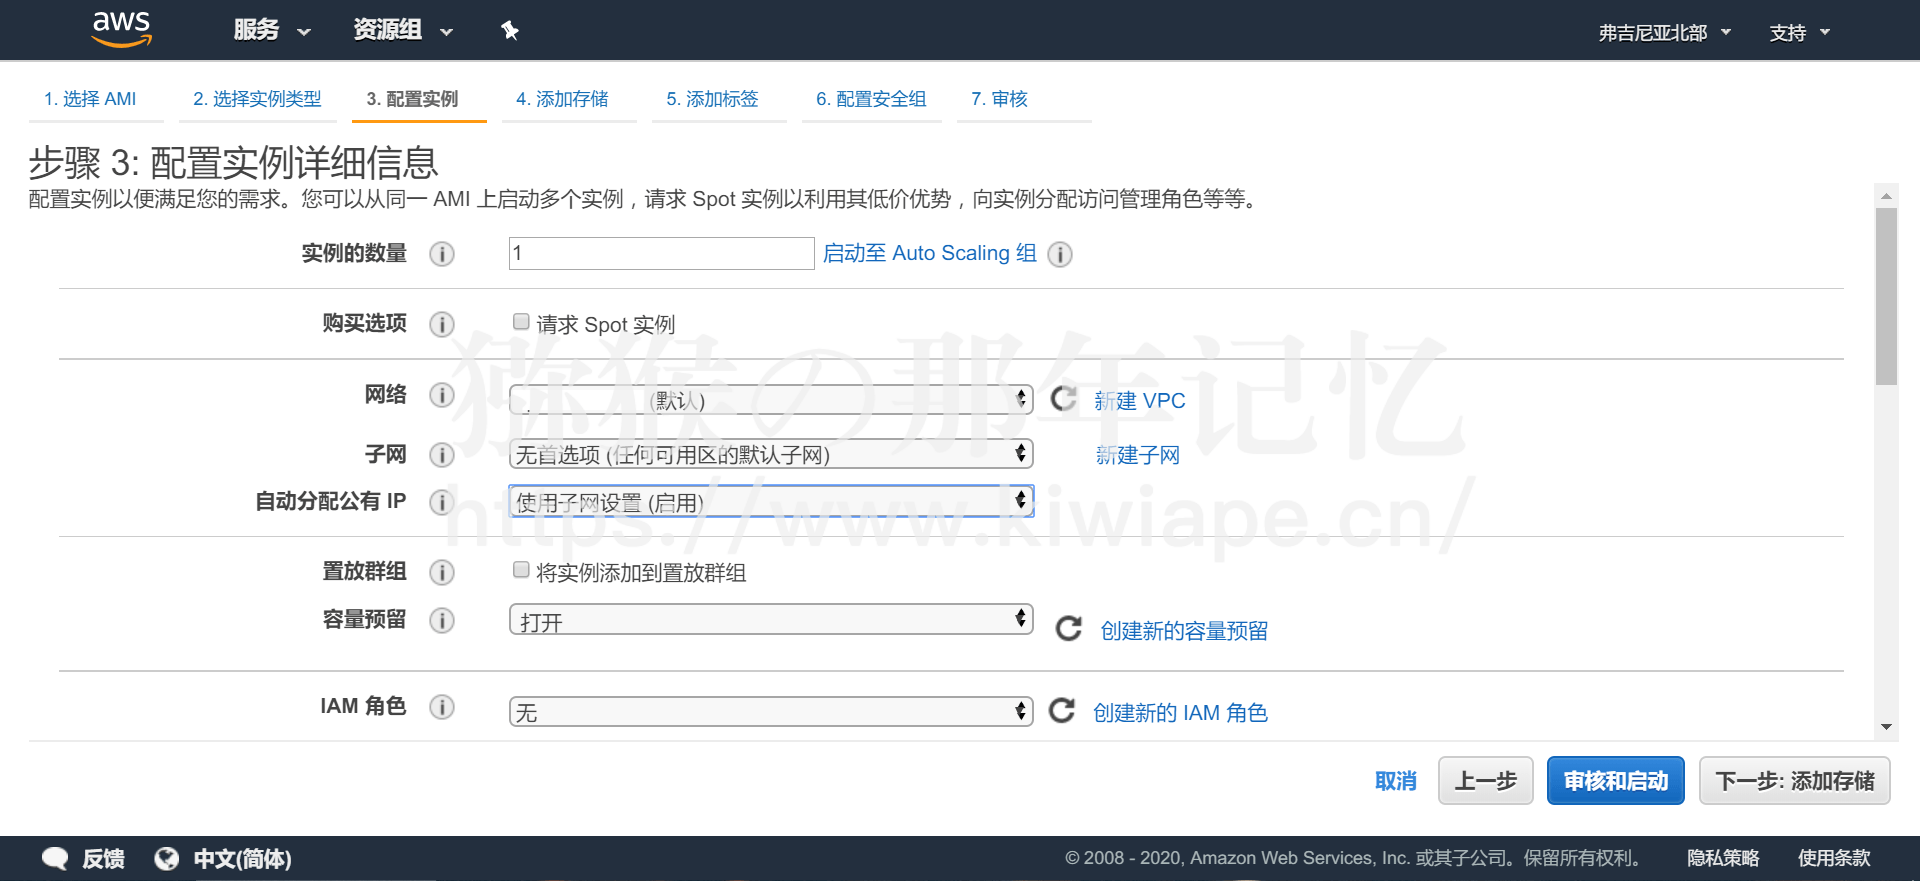
Task: Go to step 4. 添加存储
Action: point(562,99)
